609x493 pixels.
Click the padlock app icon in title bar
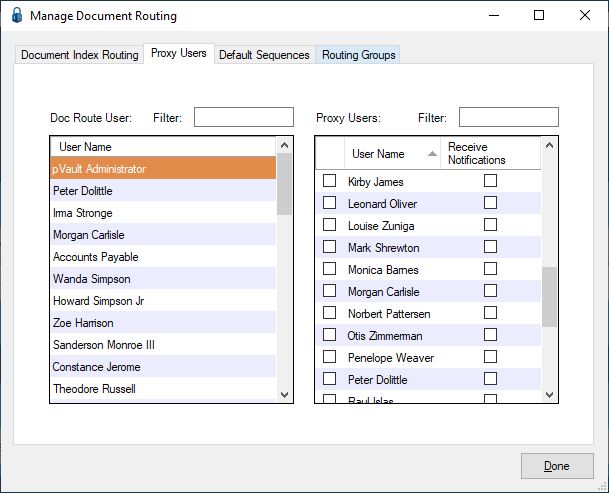point(17,16)
